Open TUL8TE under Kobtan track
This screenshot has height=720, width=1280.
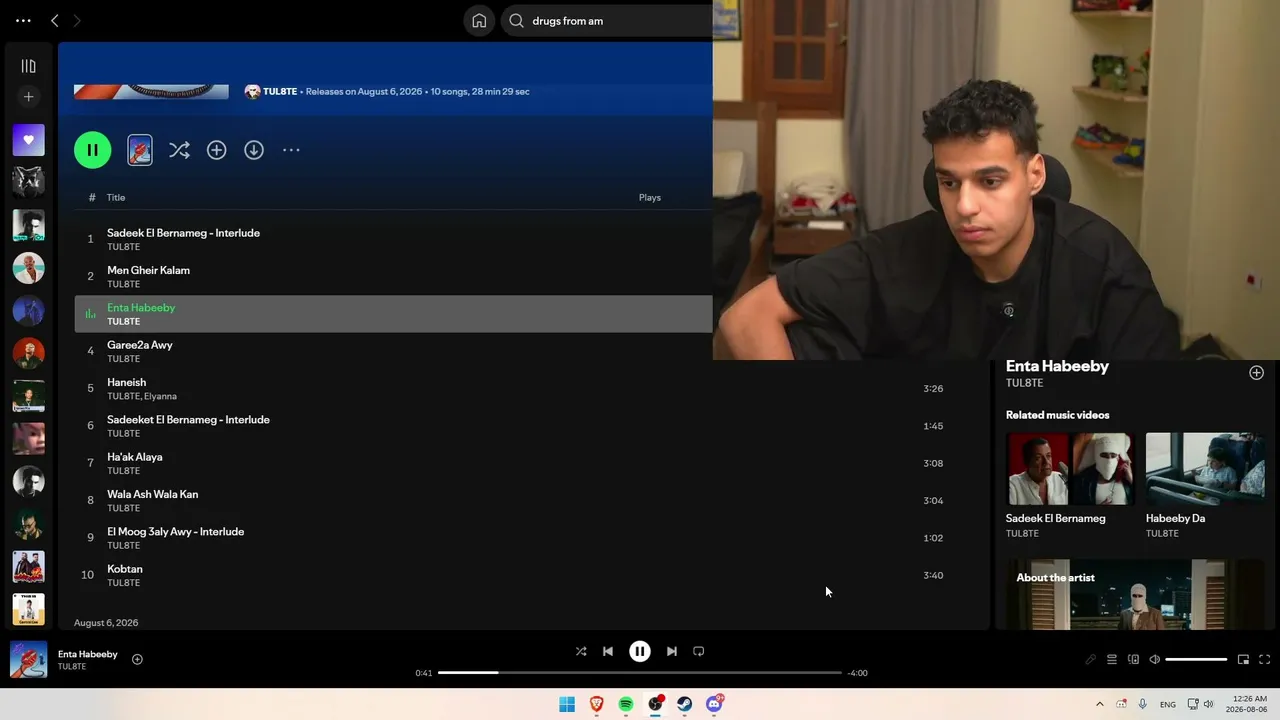click(124, 583)
